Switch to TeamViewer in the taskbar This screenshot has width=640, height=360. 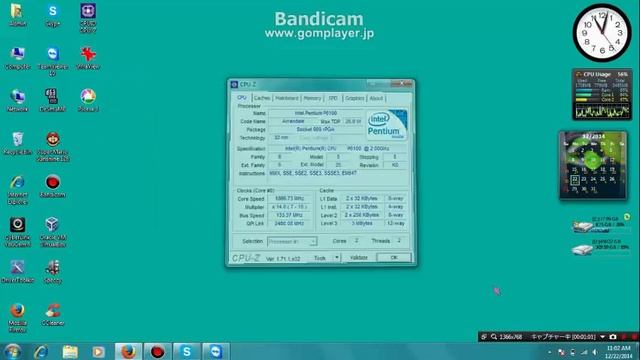pyautogui.click(x=216, y=351)
